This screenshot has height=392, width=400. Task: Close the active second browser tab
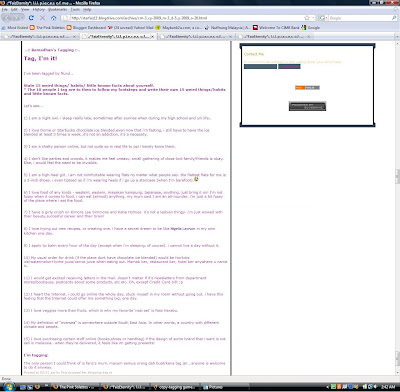(153, 36)
